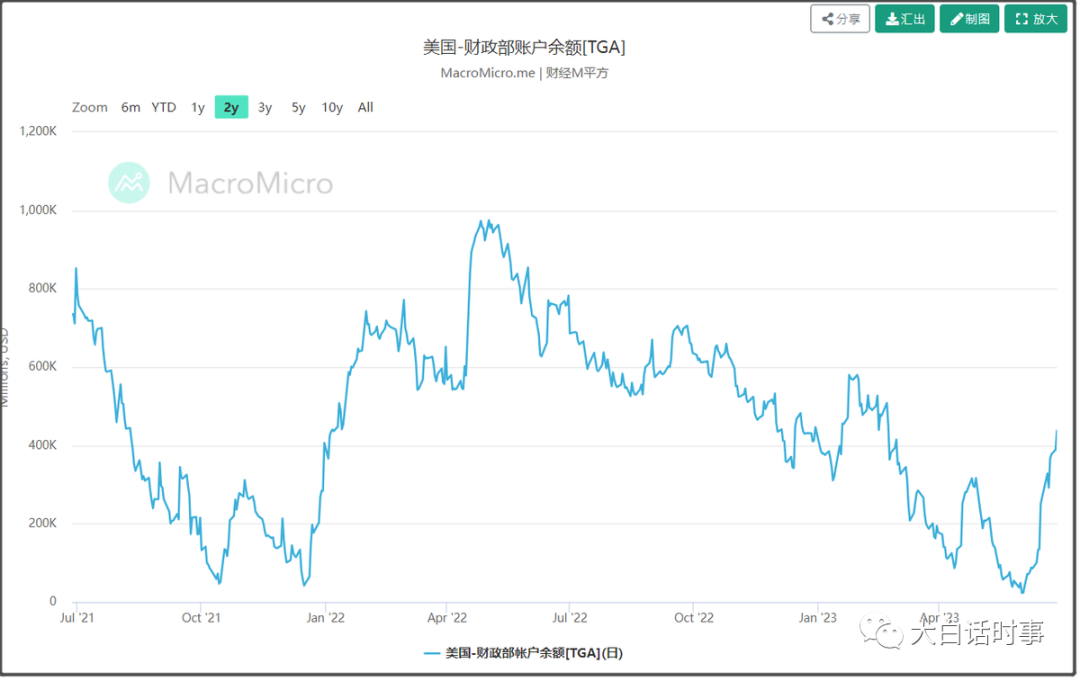Click the Jan '22 x-axis label

point(326,618)
